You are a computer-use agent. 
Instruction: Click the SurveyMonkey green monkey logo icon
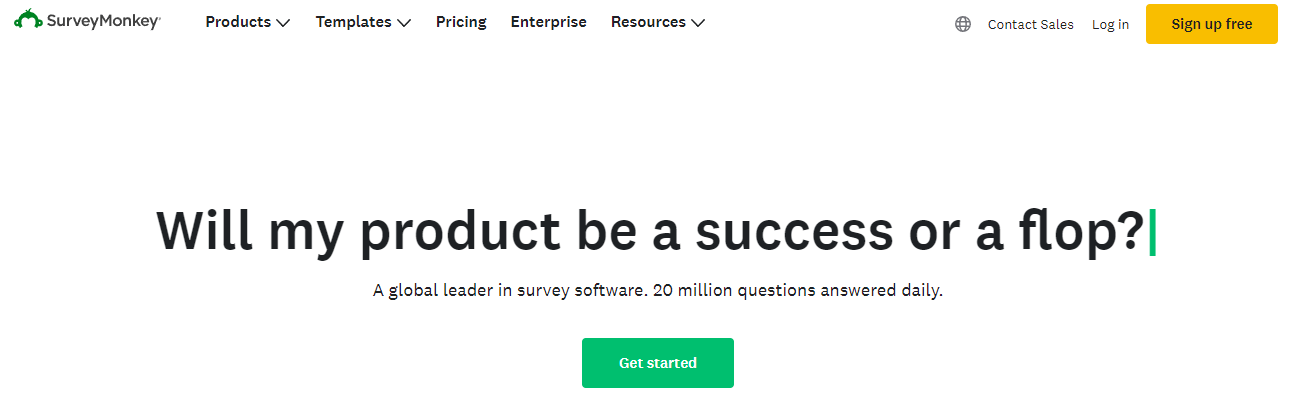coord(28,20)
